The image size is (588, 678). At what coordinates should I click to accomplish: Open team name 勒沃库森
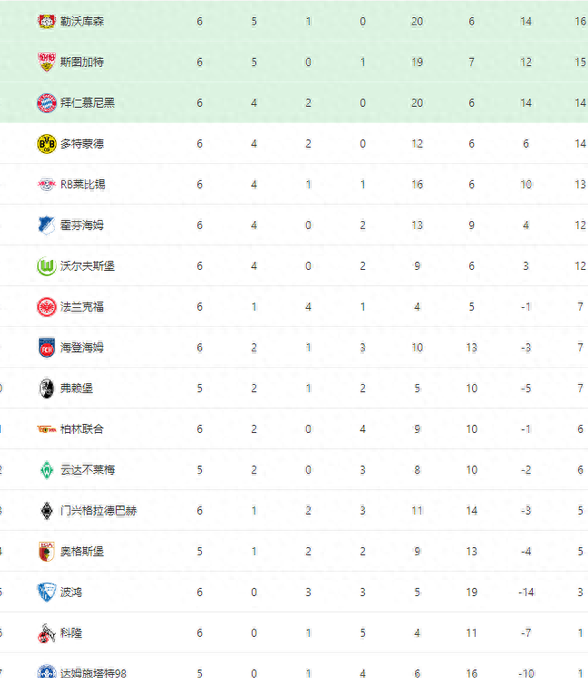[x=82, y=21]
